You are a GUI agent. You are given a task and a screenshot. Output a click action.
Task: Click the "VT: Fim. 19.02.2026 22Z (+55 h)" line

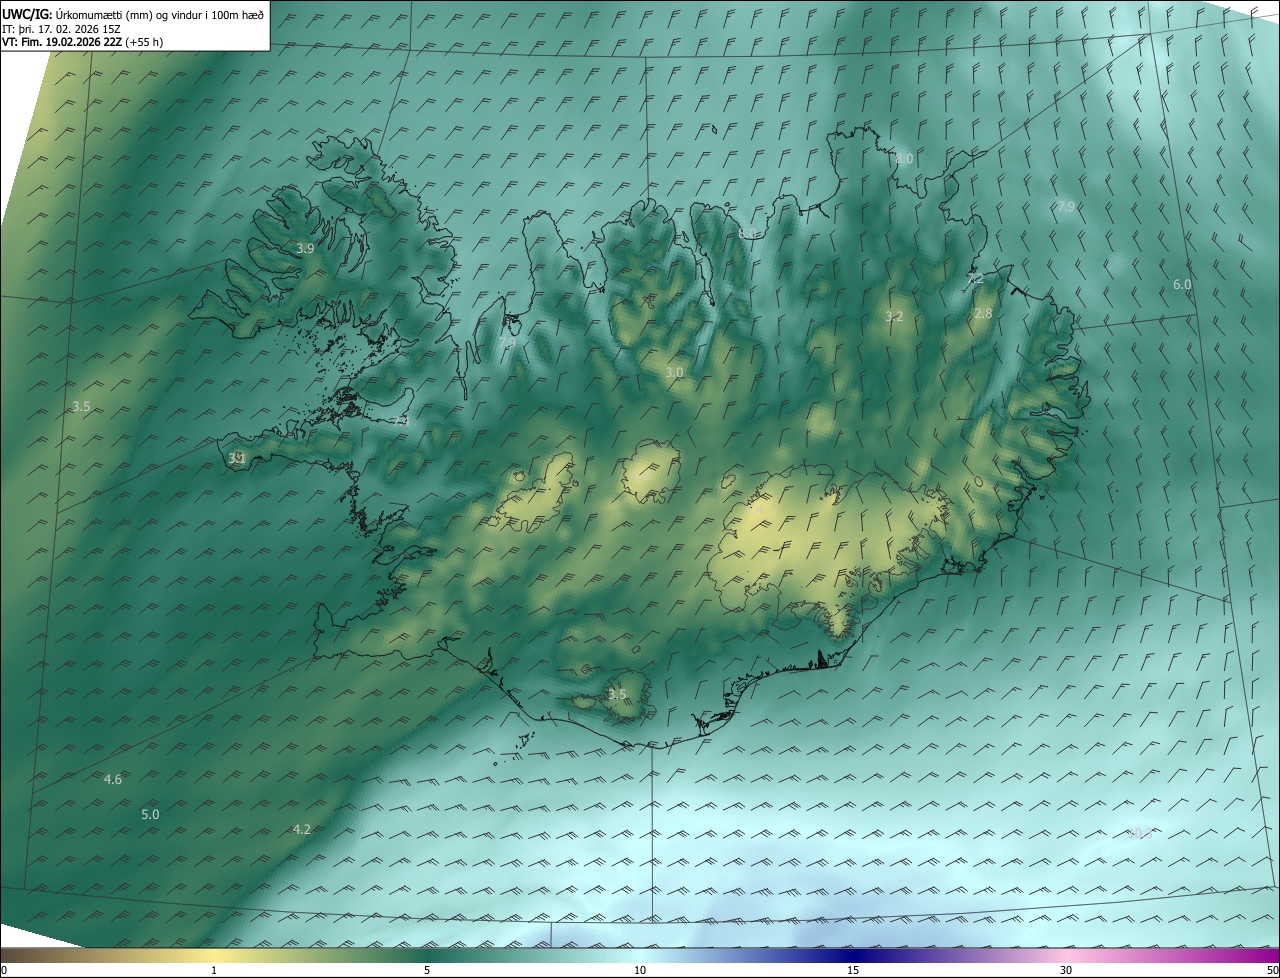[x=82, y=42]
